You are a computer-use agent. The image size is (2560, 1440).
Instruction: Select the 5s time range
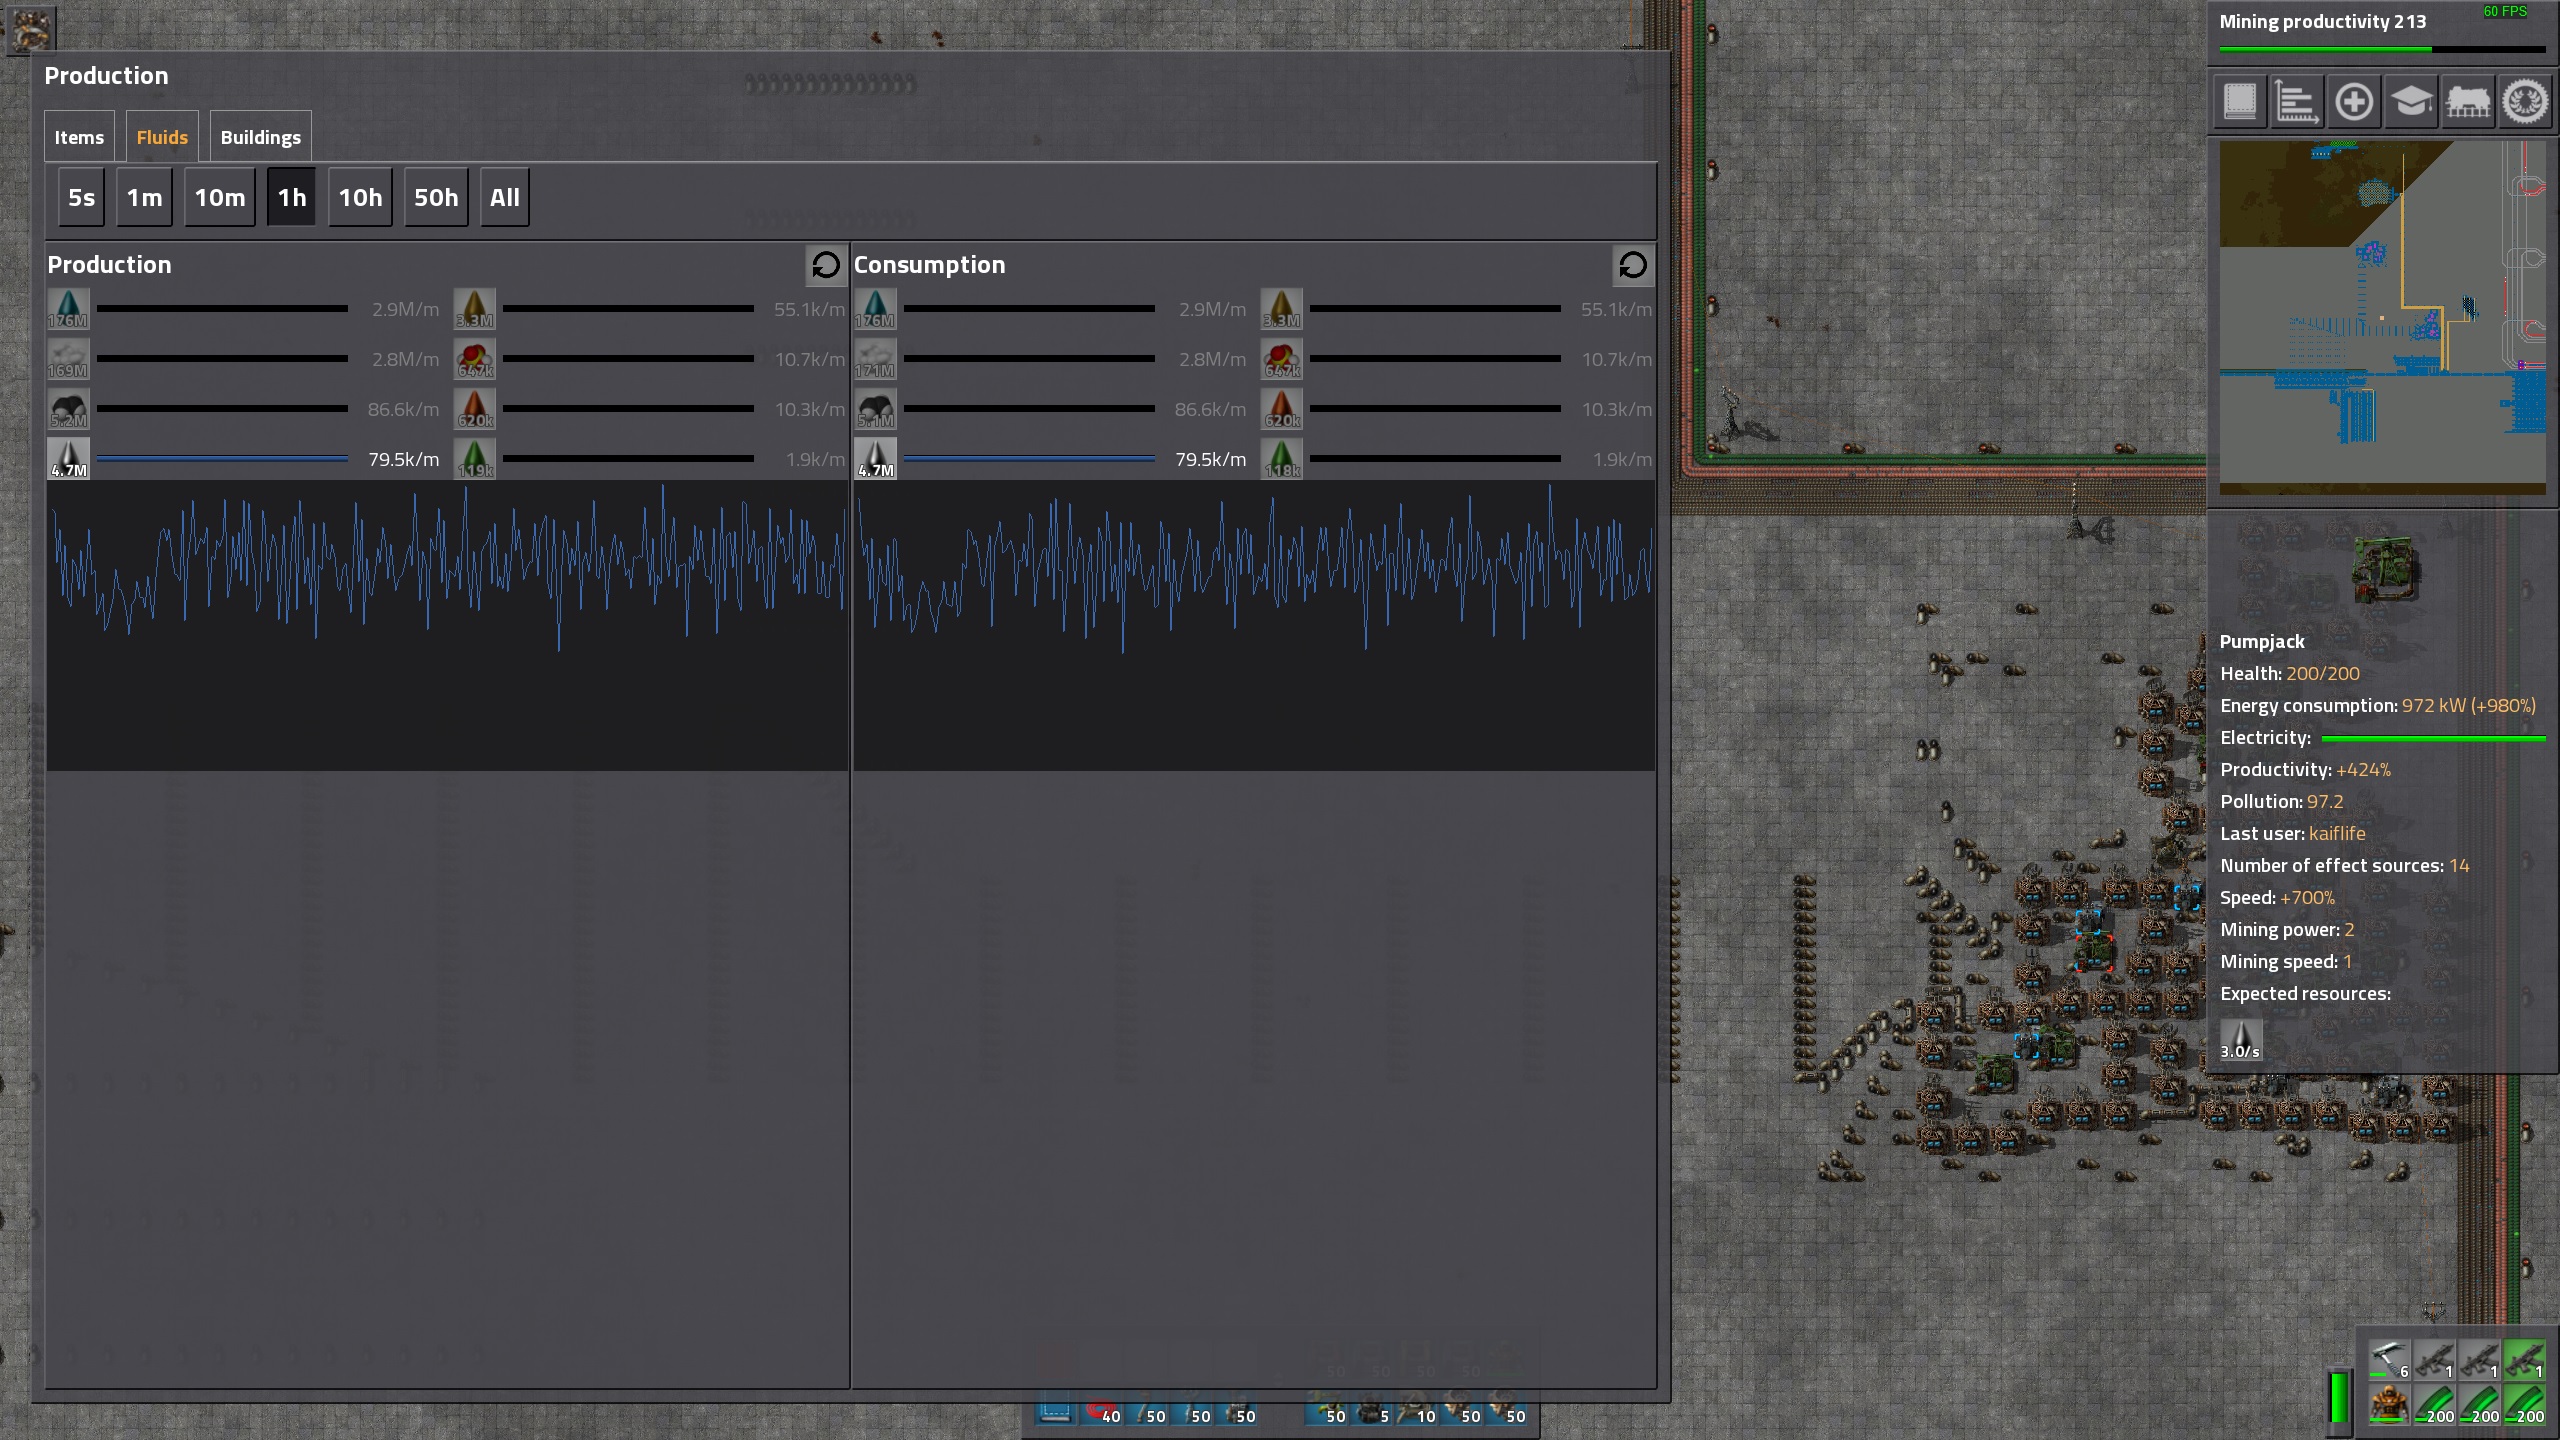tap(82, 198)
